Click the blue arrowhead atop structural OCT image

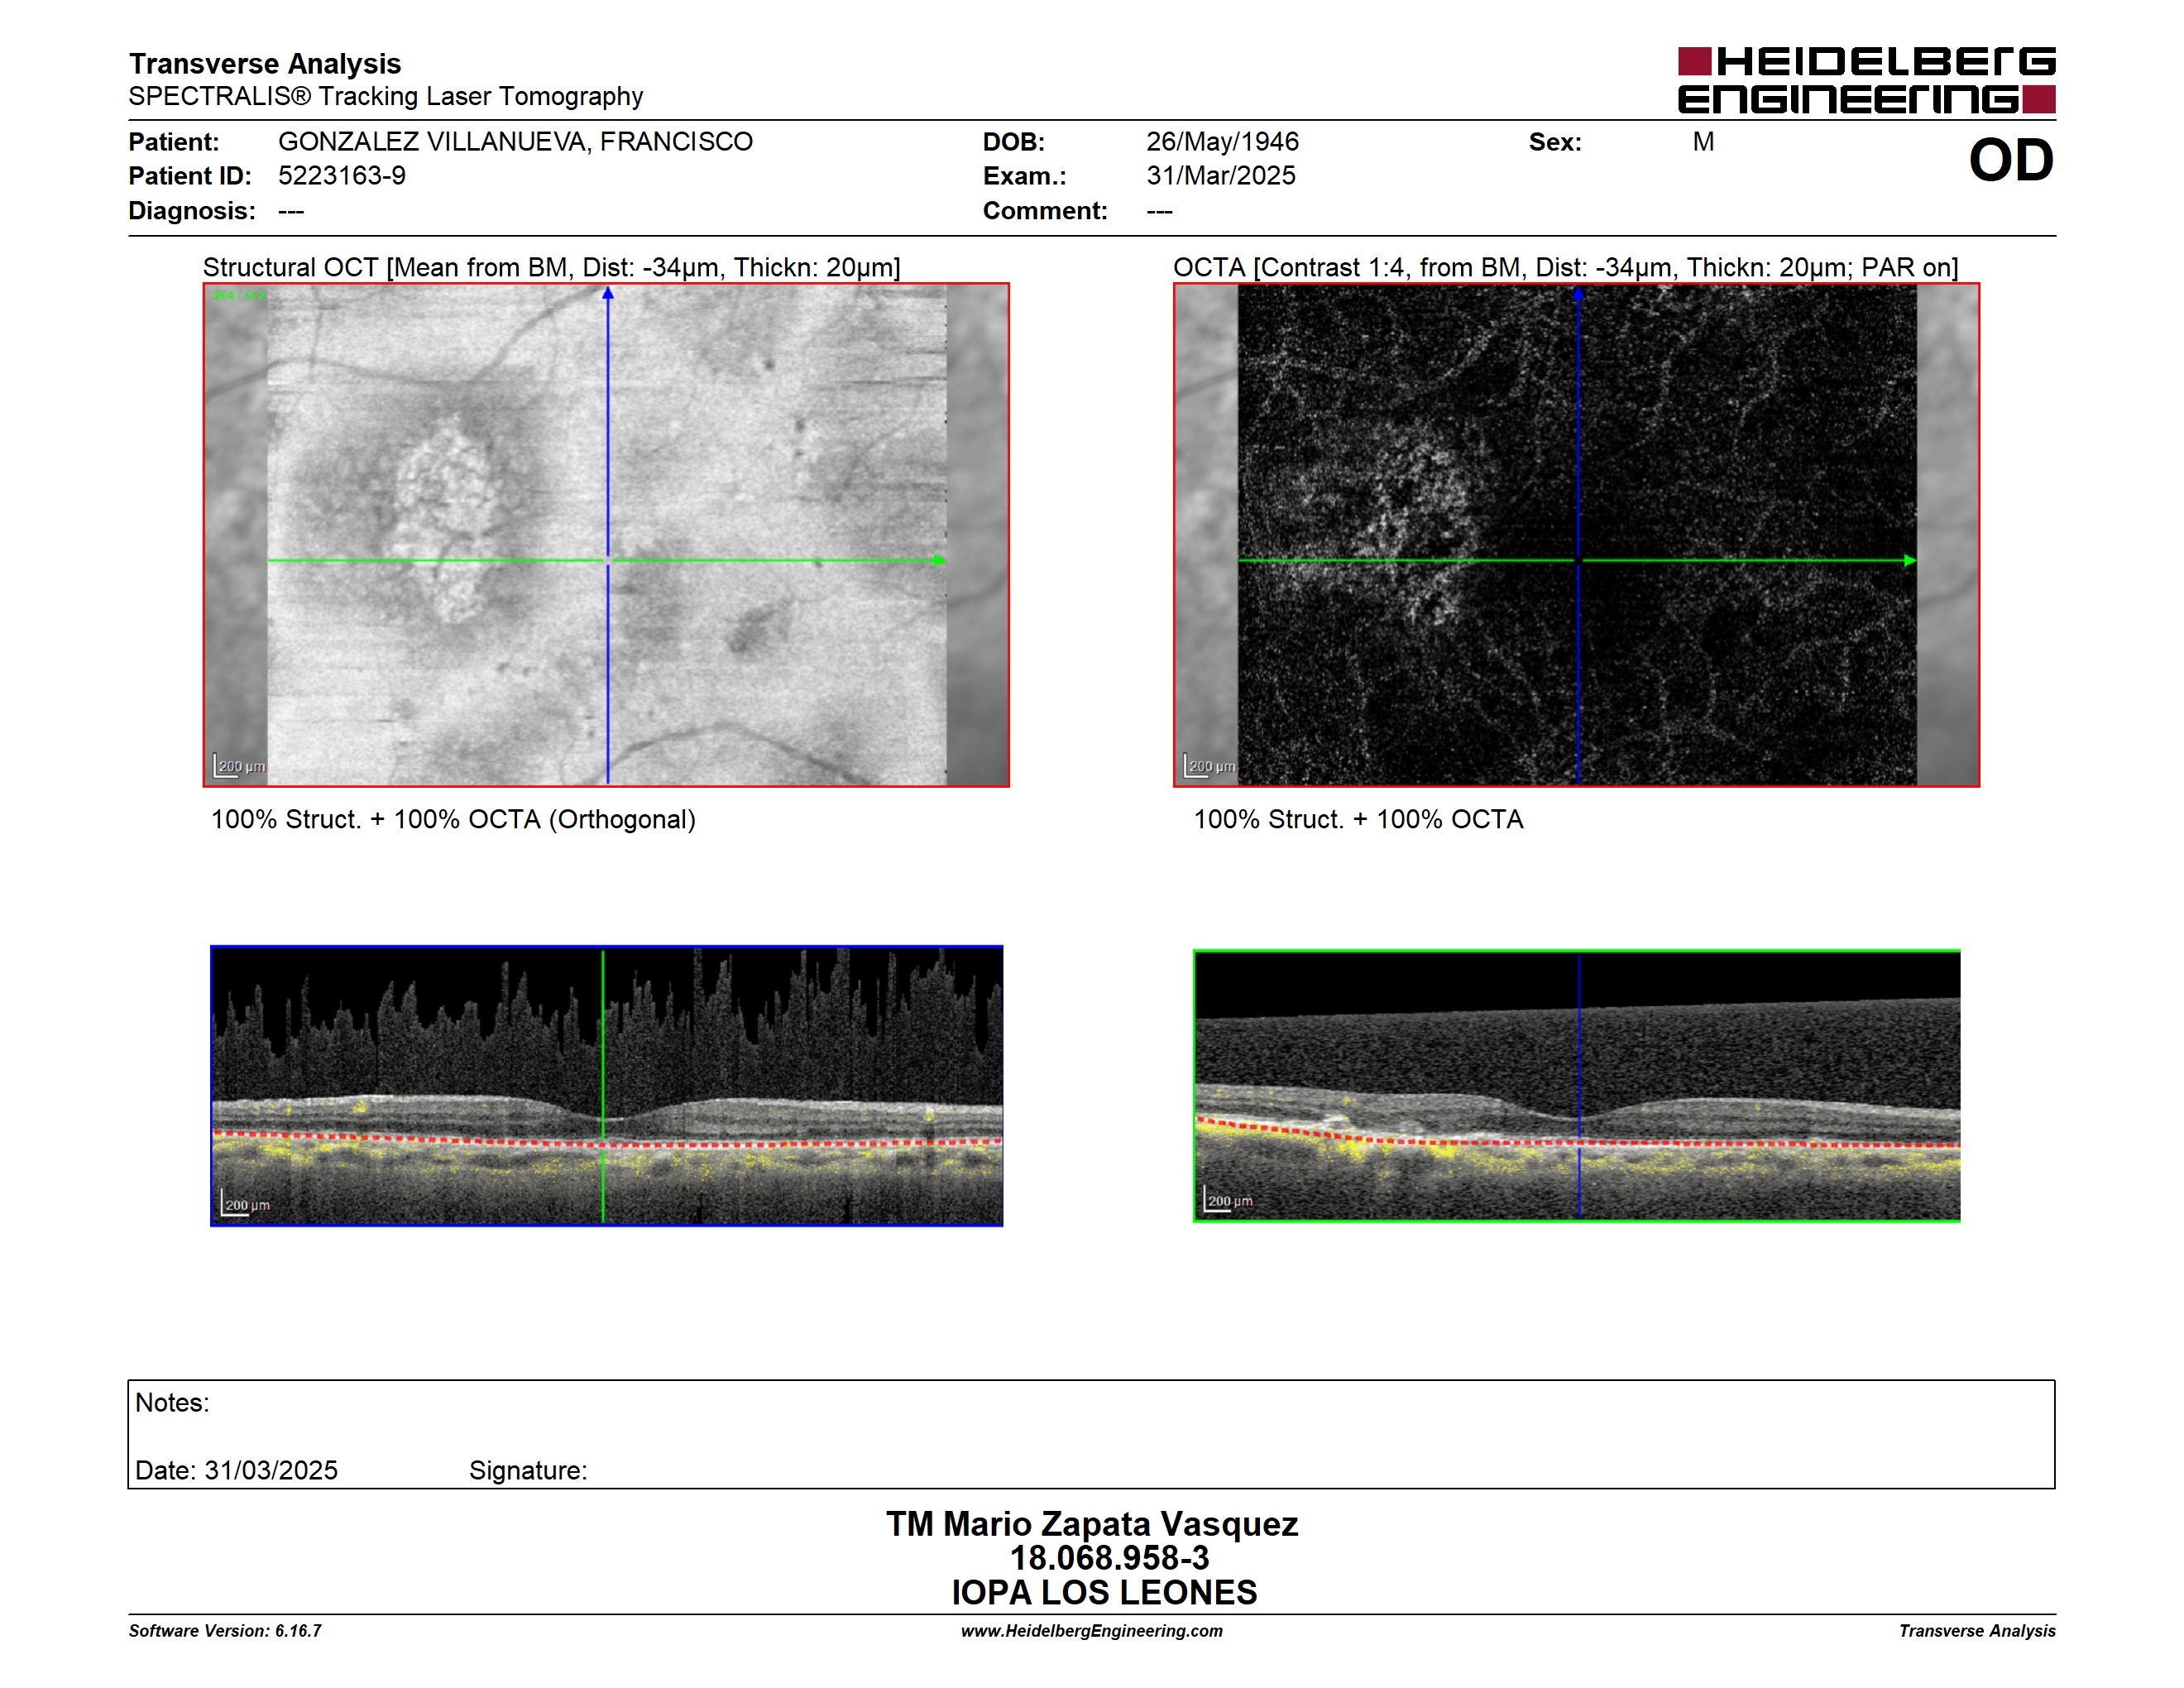pos(607,293)
